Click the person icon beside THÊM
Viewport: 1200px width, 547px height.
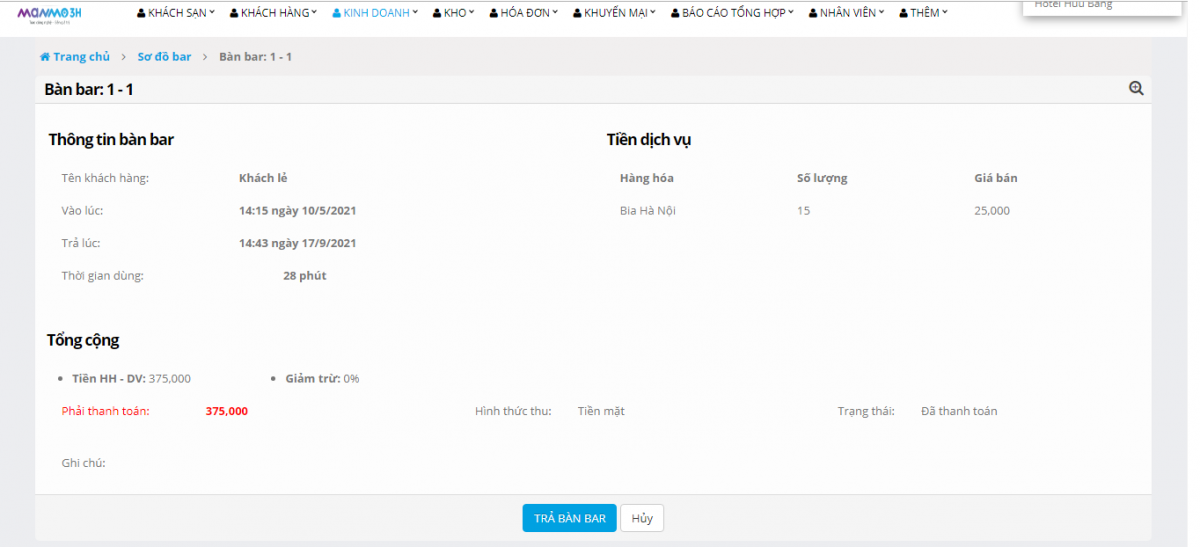pos(903,14)
